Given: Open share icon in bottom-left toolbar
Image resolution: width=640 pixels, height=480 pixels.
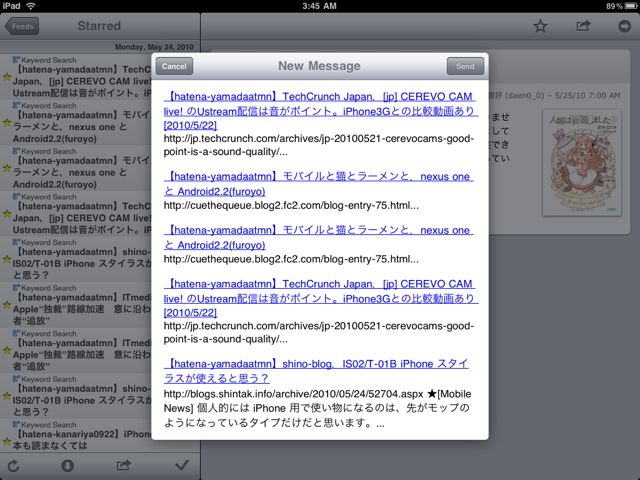Looking at the screenshot, I should pos(123,465).
